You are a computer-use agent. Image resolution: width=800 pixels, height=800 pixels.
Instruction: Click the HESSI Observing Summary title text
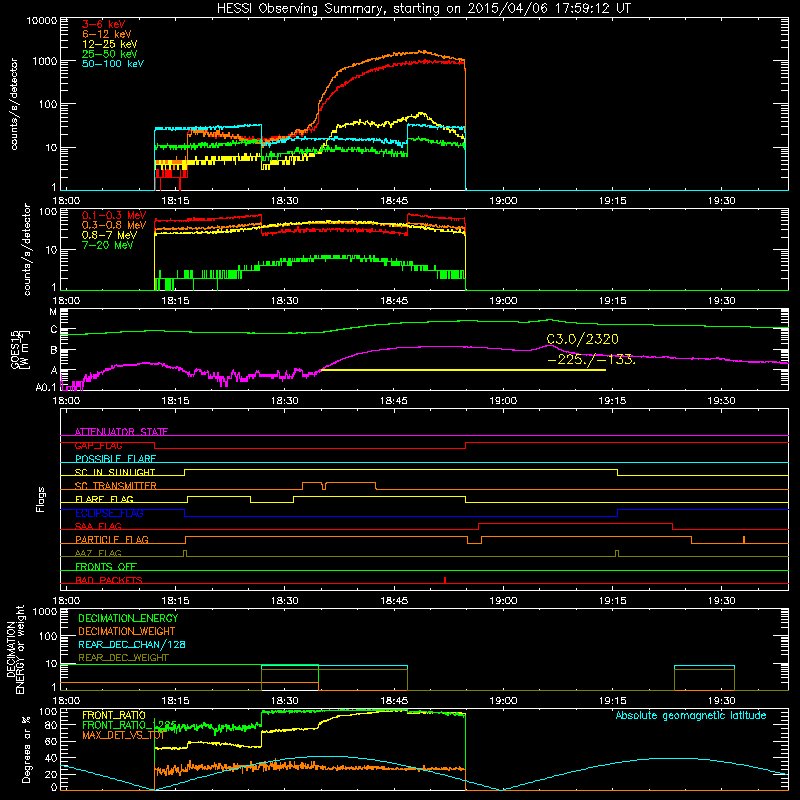[x=423, y=8]
